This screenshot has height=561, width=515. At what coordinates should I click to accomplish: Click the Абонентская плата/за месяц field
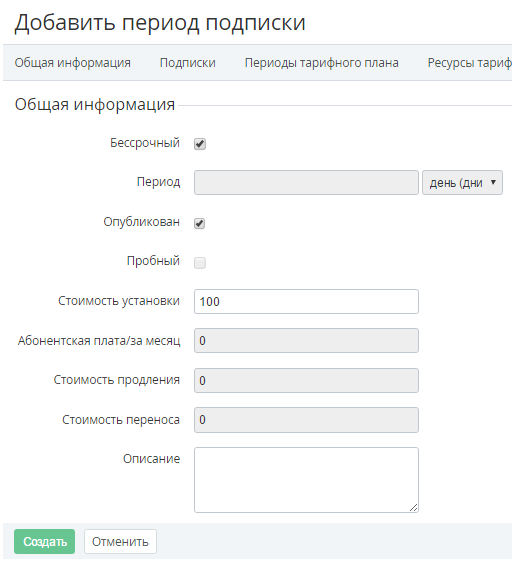click(306, 341)
